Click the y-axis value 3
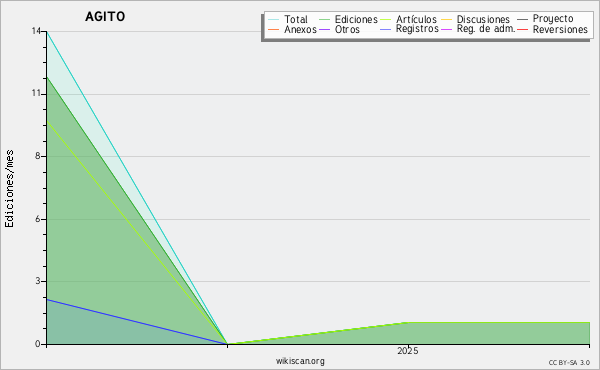600x370 pixels. click(x=38, y=281)
